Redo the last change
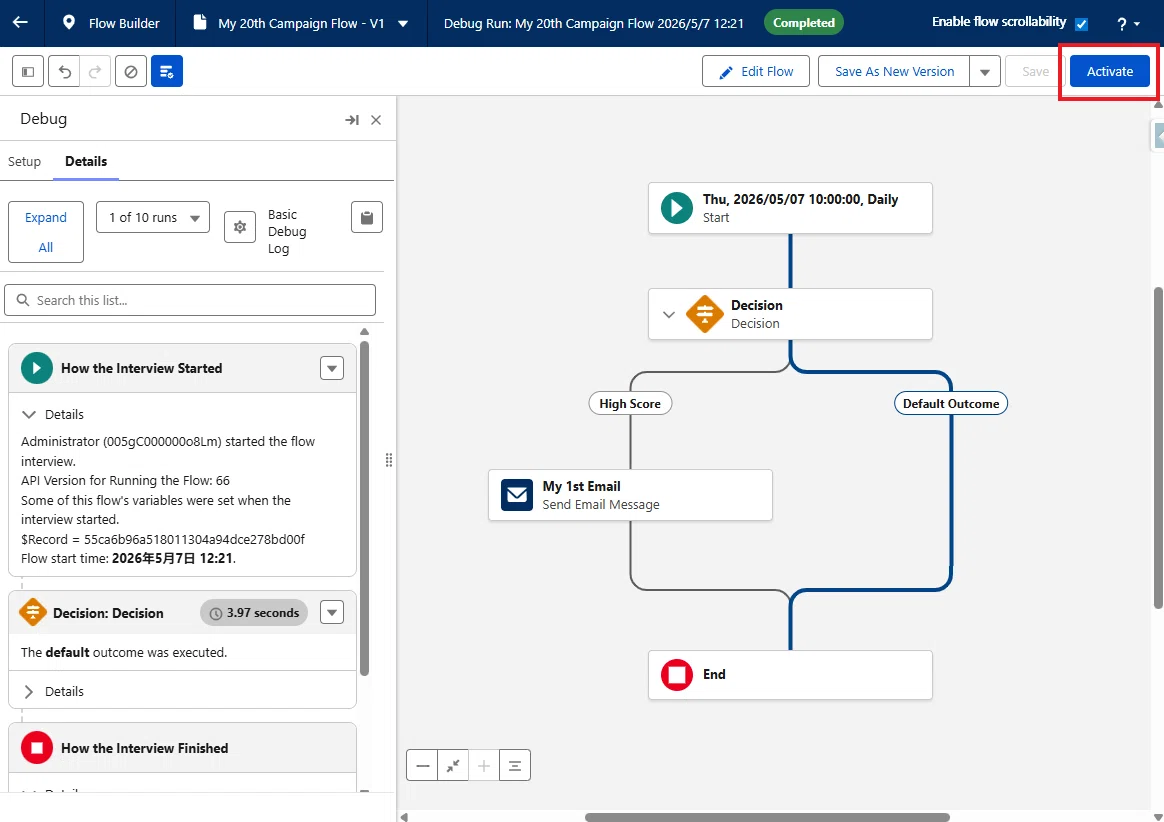Screen dimensions: 1164x822 click(95, 71)
